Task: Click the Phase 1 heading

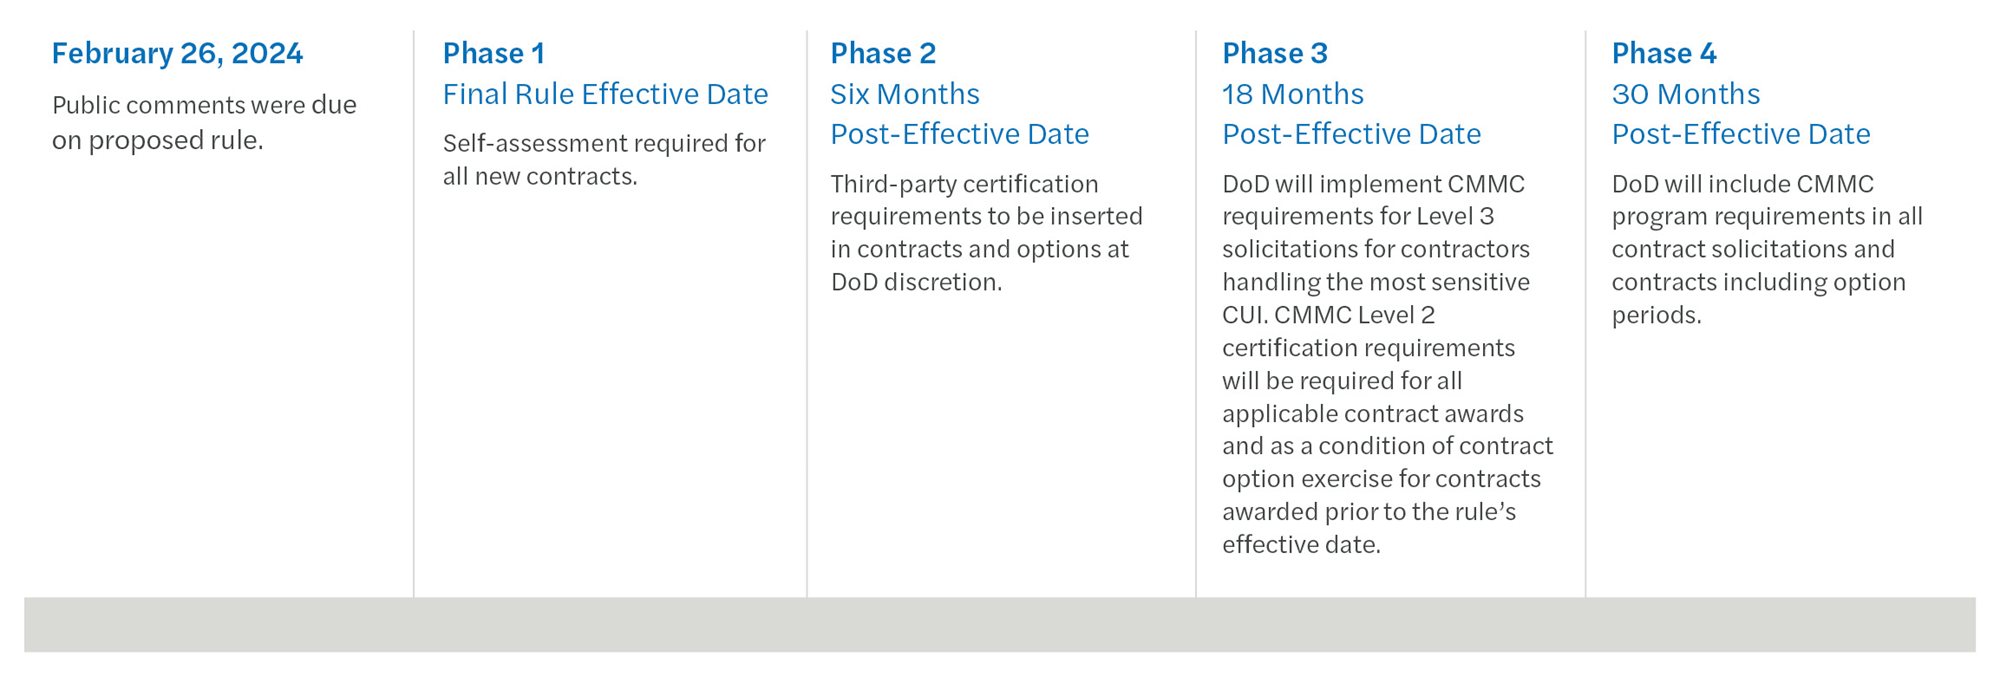Action: [493, 53]
